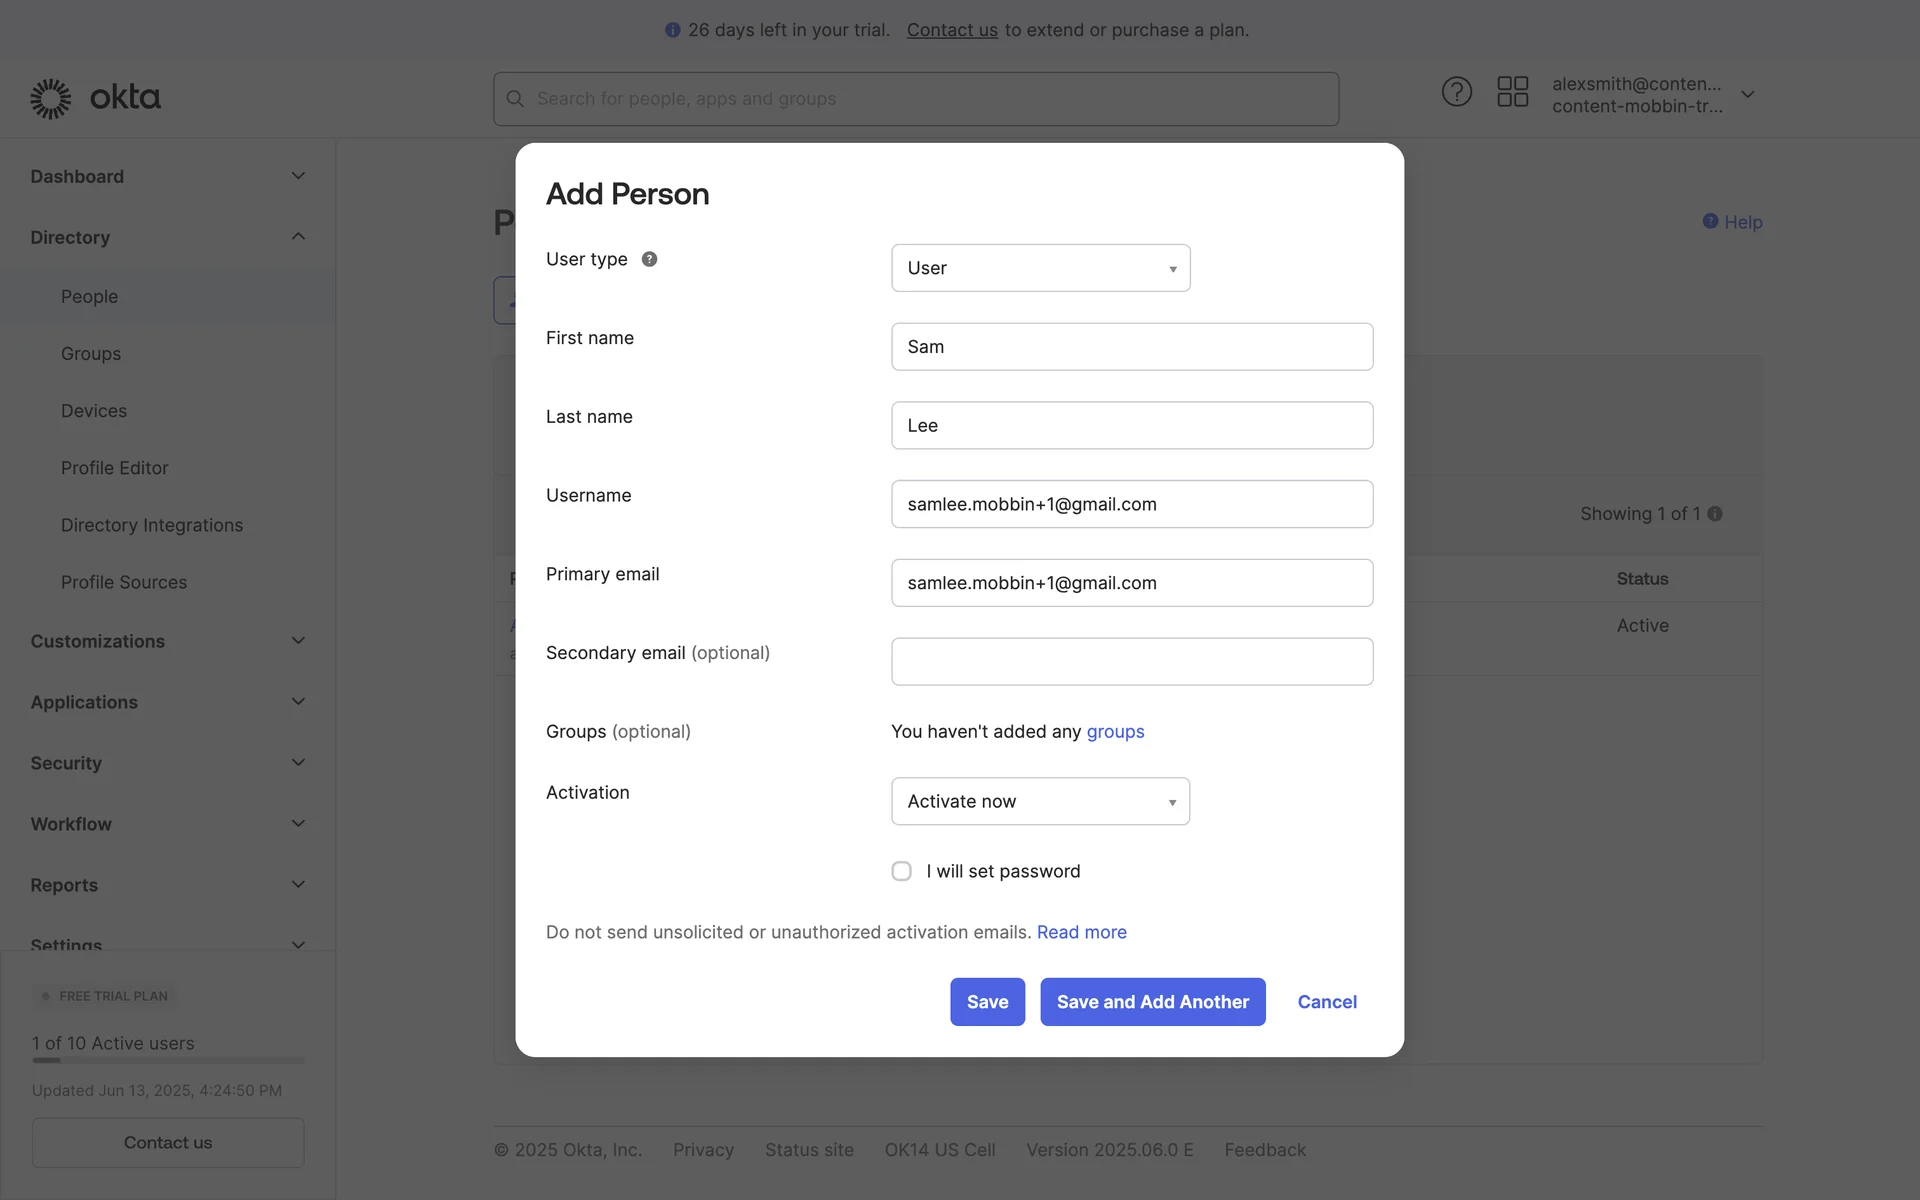The image size is (1920, 1200).
Task: Click Save and Add Another
Action: (x=1152, y=1002)
